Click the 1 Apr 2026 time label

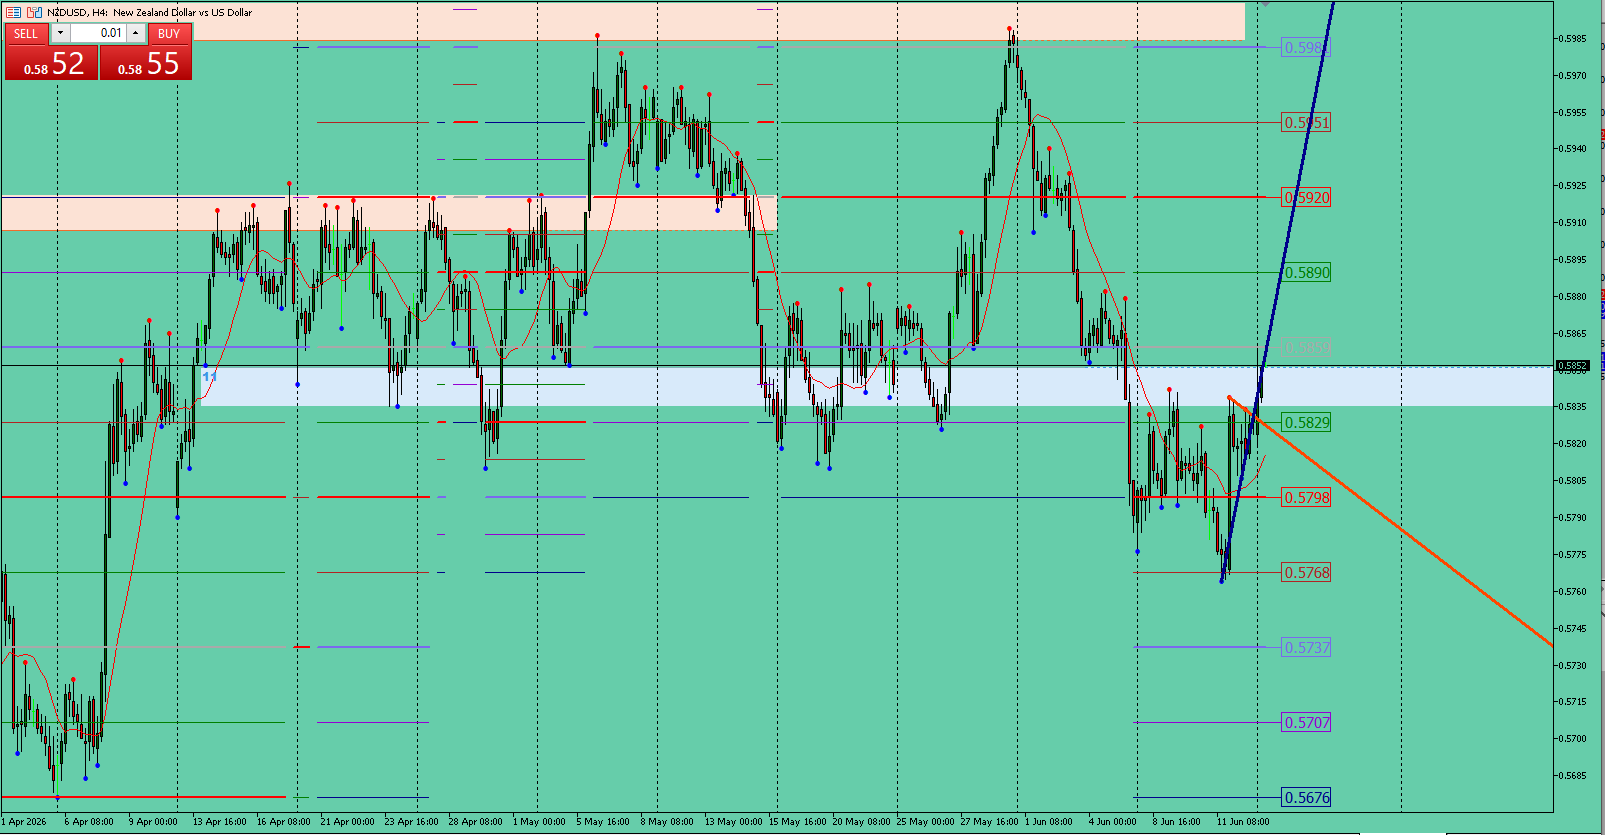(x=25, y=822)
